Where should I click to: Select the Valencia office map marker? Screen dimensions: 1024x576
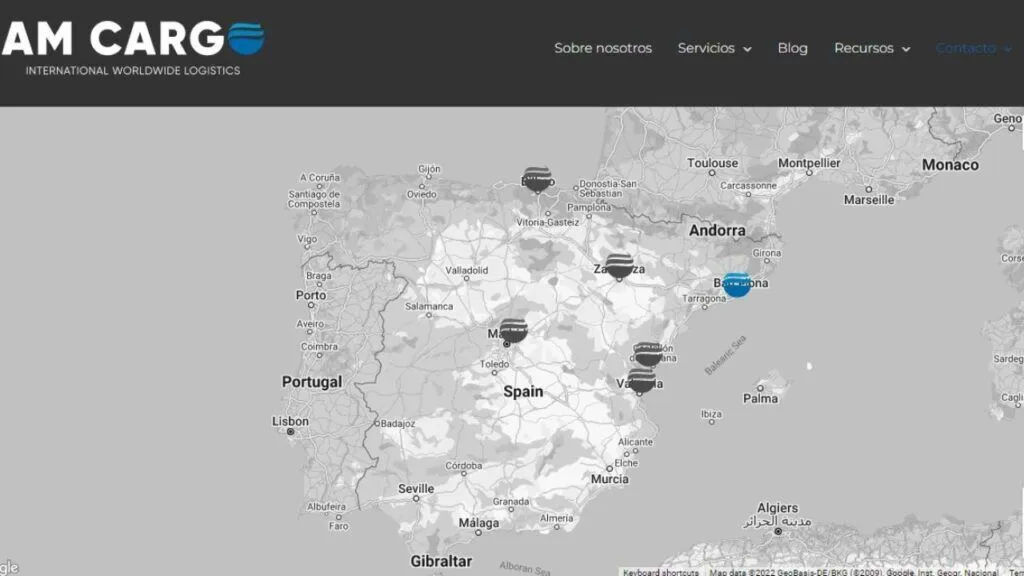coord(641,380)
